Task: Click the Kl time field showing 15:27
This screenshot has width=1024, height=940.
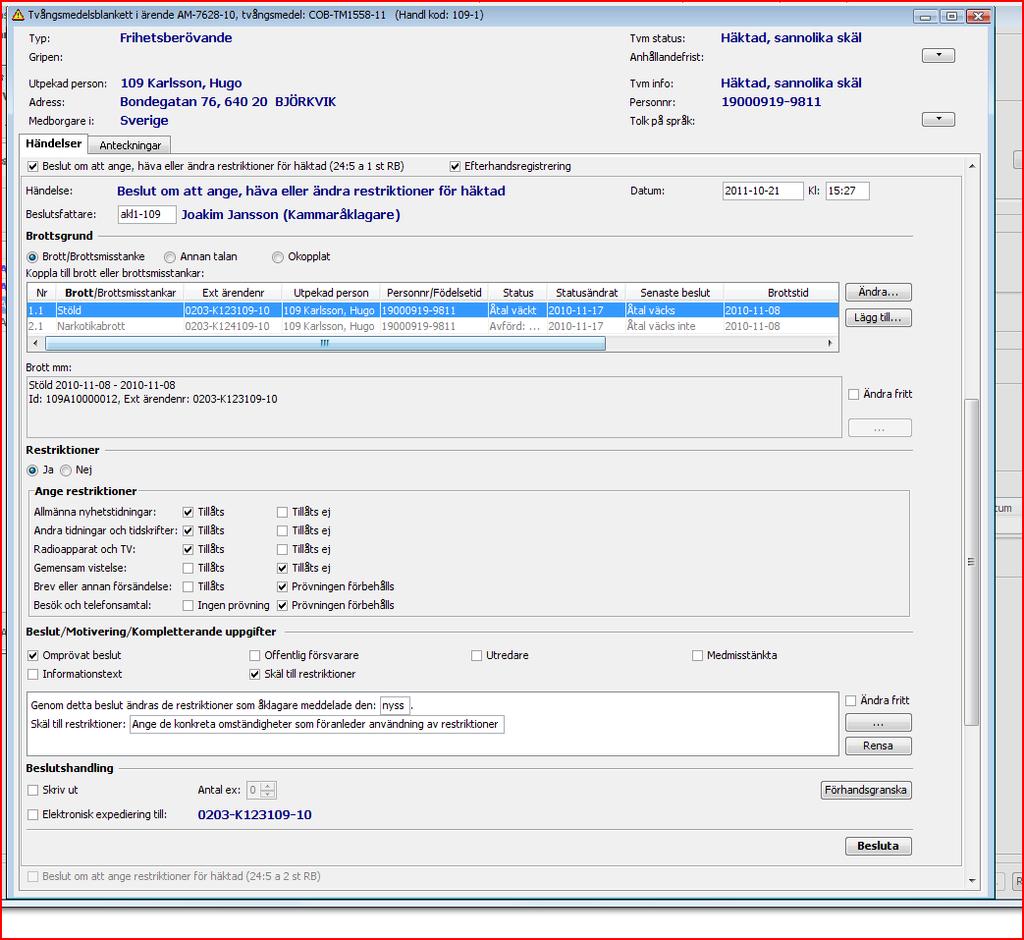Action: tap(847, 191)
